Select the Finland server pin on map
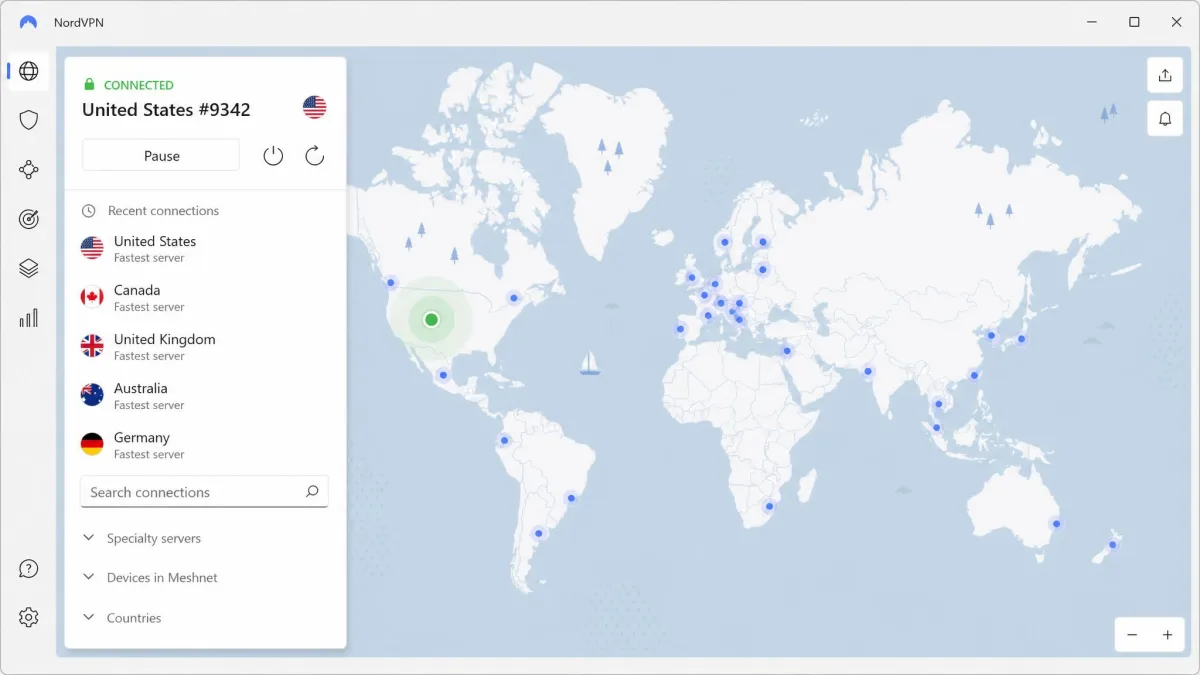Screen dimensions: 1200x675 coord(763,241)
